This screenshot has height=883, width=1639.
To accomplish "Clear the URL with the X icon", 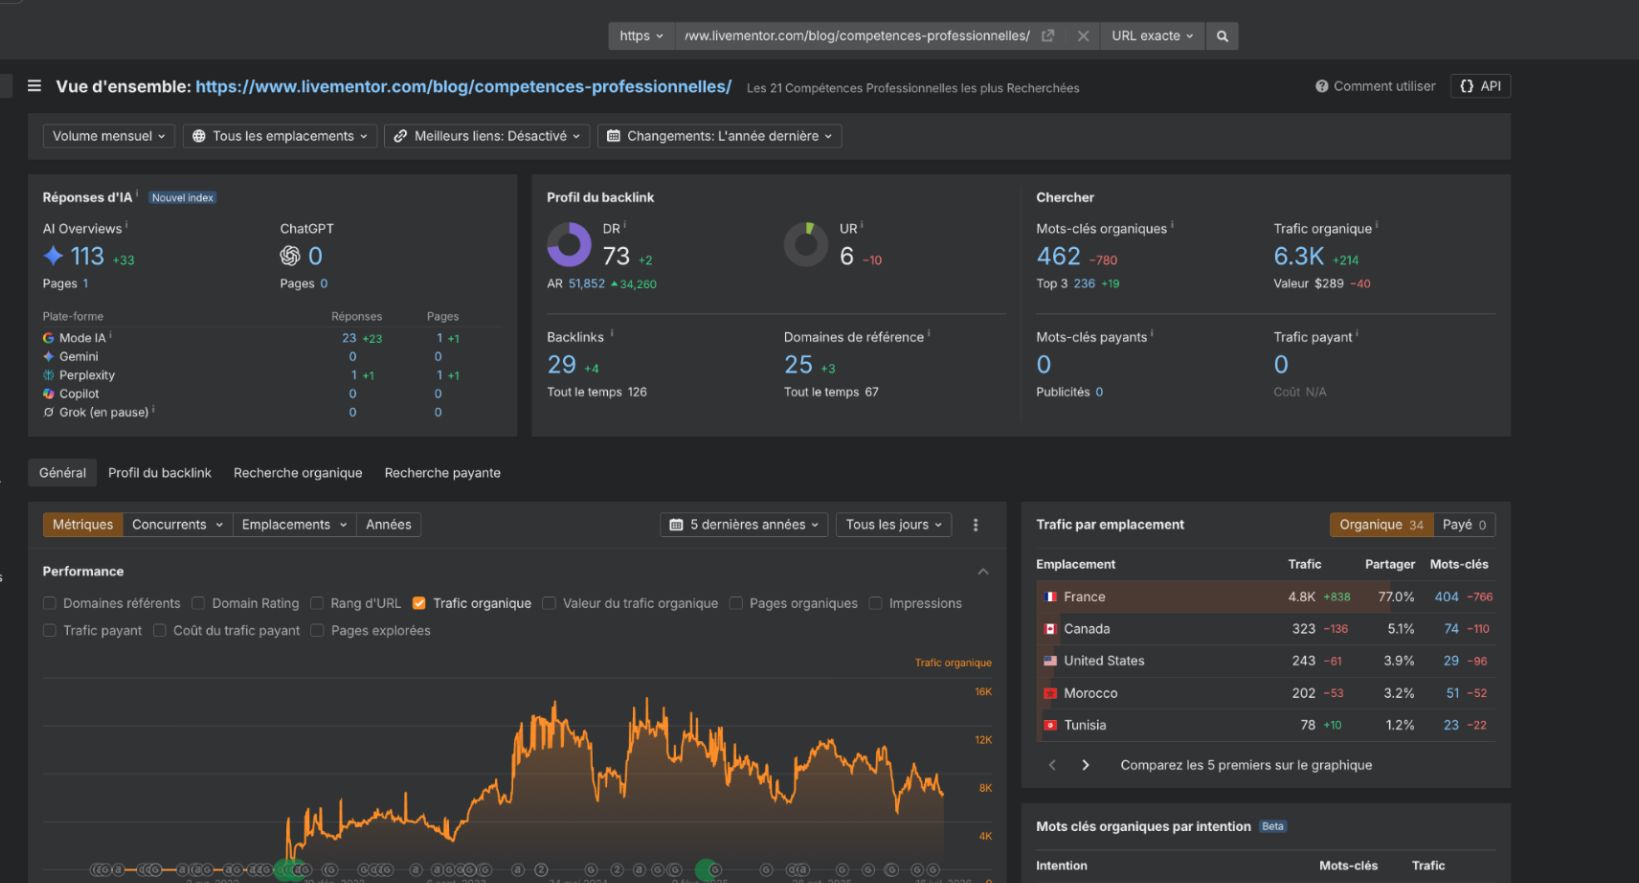I will (x=1083, y=36).
